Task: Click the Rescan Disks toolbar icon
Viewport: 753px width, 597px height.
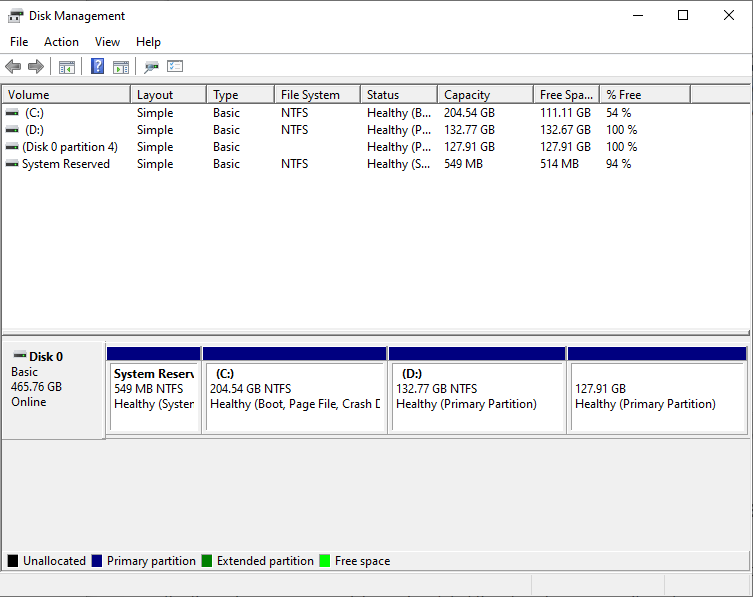Action: click(x=151, y=67)
